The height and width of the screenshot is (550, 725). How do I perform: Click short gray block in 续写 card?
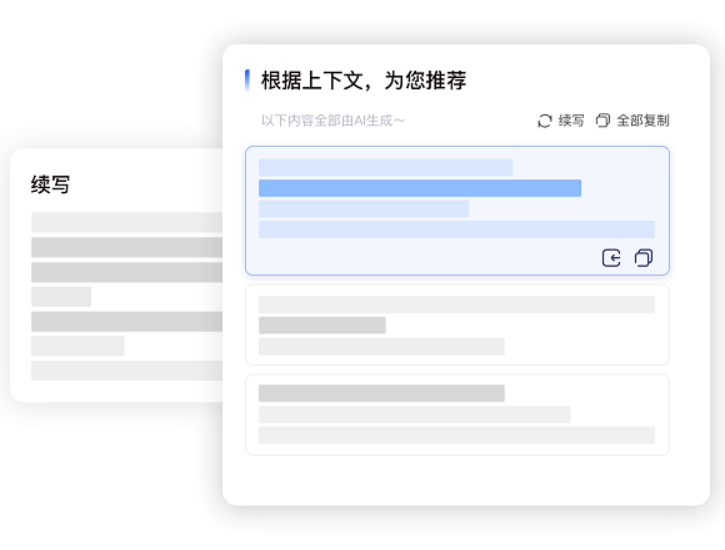pyautogui.click(x=61, y=297)
